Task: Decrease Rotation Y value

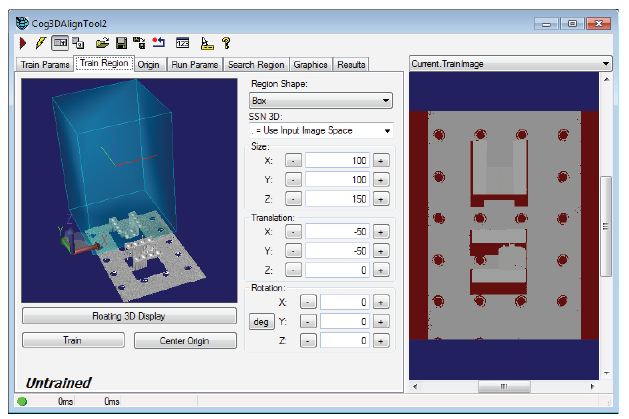Action: tap(308, 322)
